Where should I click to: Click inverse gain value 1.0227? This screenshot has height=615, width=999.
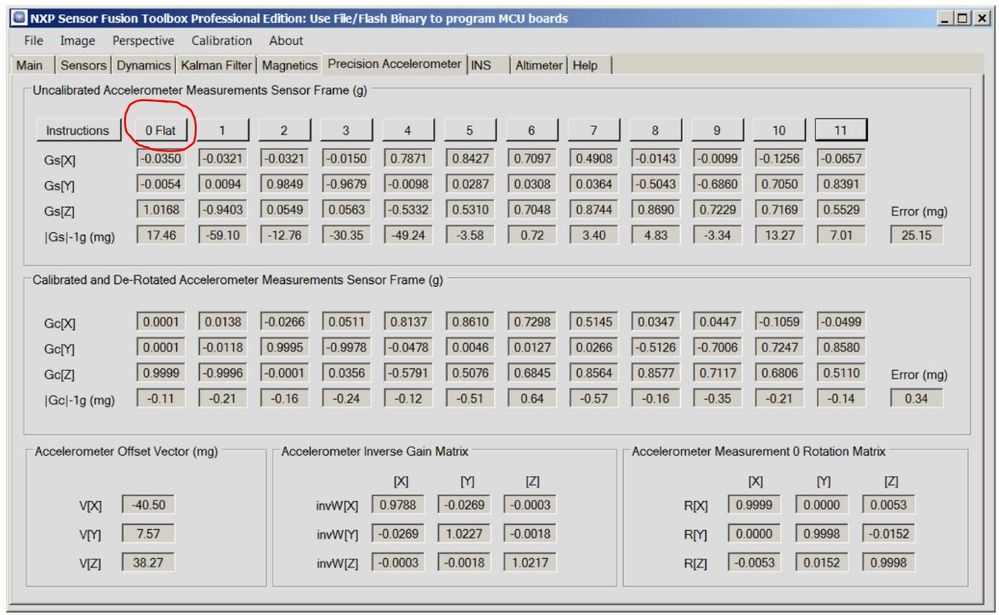(x=464, y=533)
